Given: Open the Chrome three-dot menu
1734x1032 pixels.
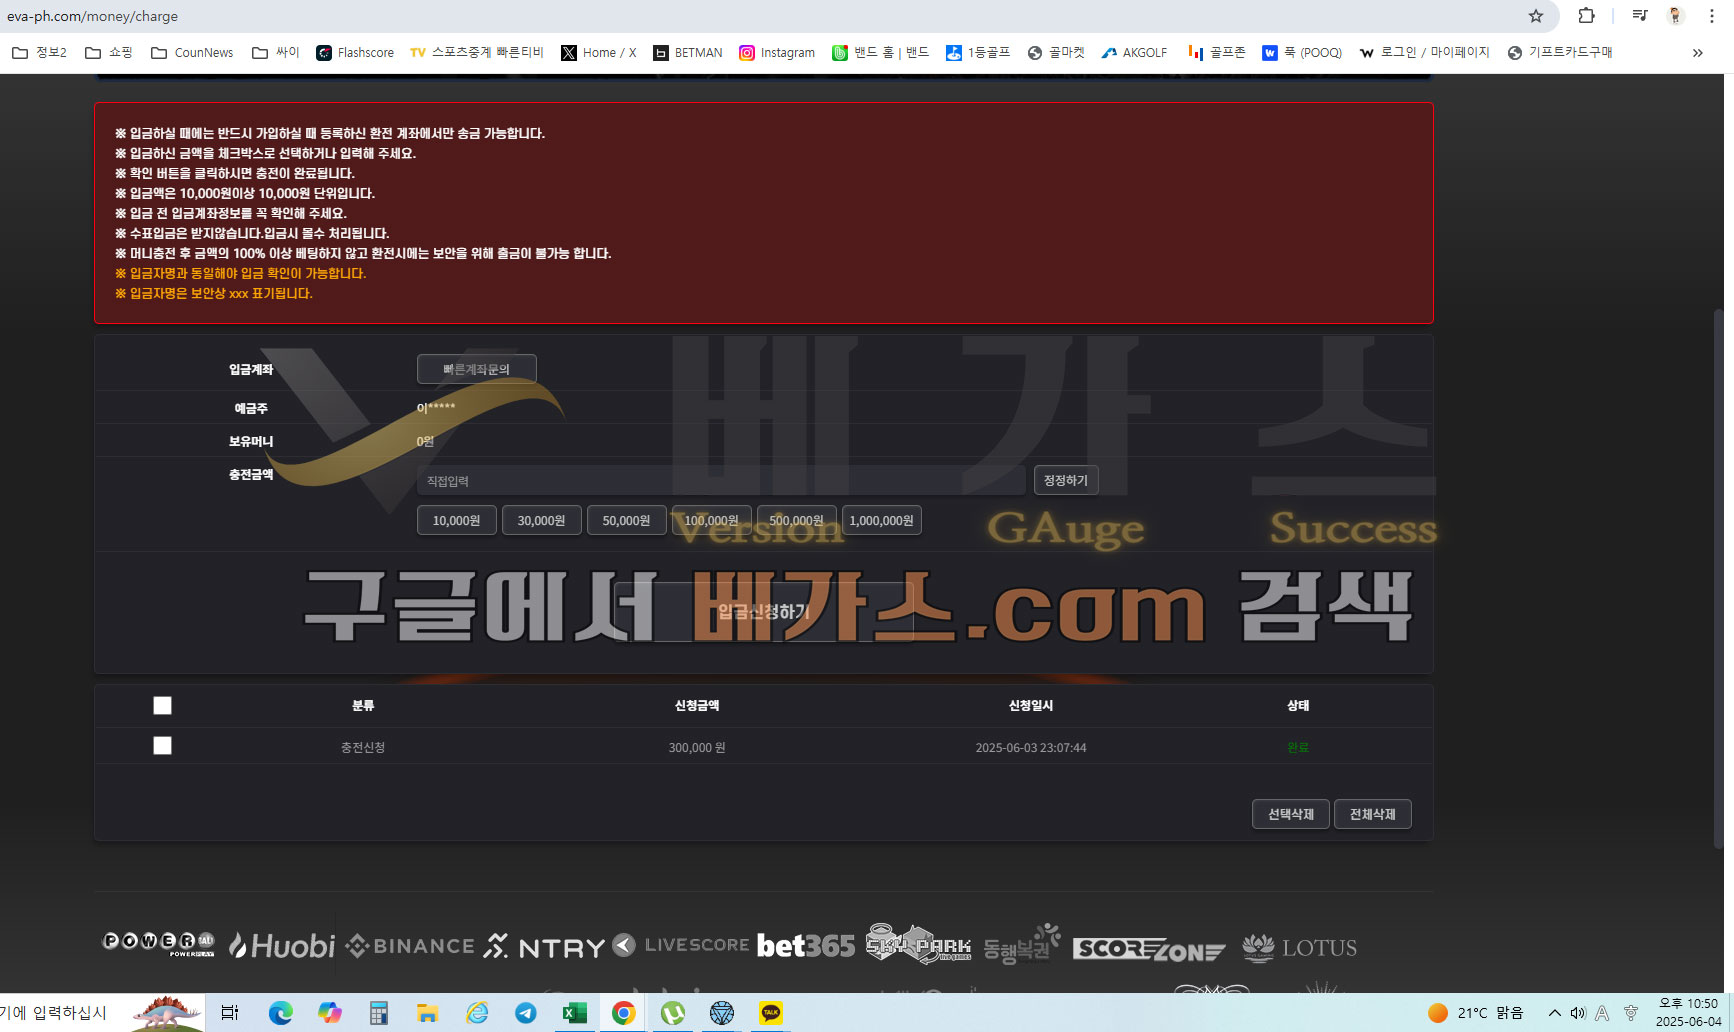Looking at the screenshot, I should (x=1712, y=16).
